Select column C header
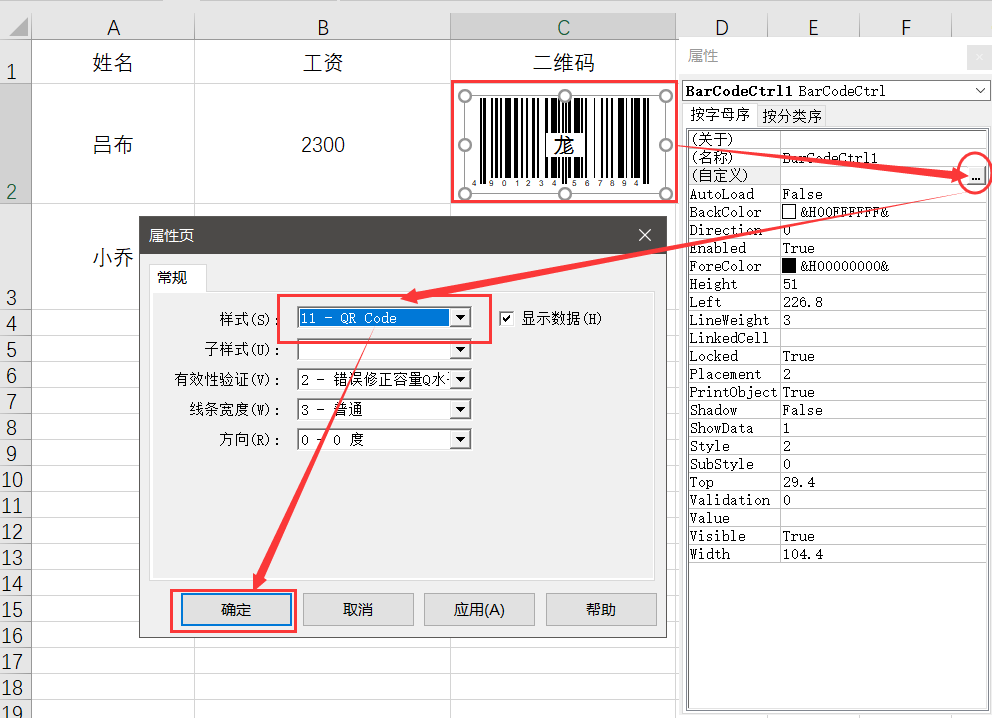 tap(564, 27)
